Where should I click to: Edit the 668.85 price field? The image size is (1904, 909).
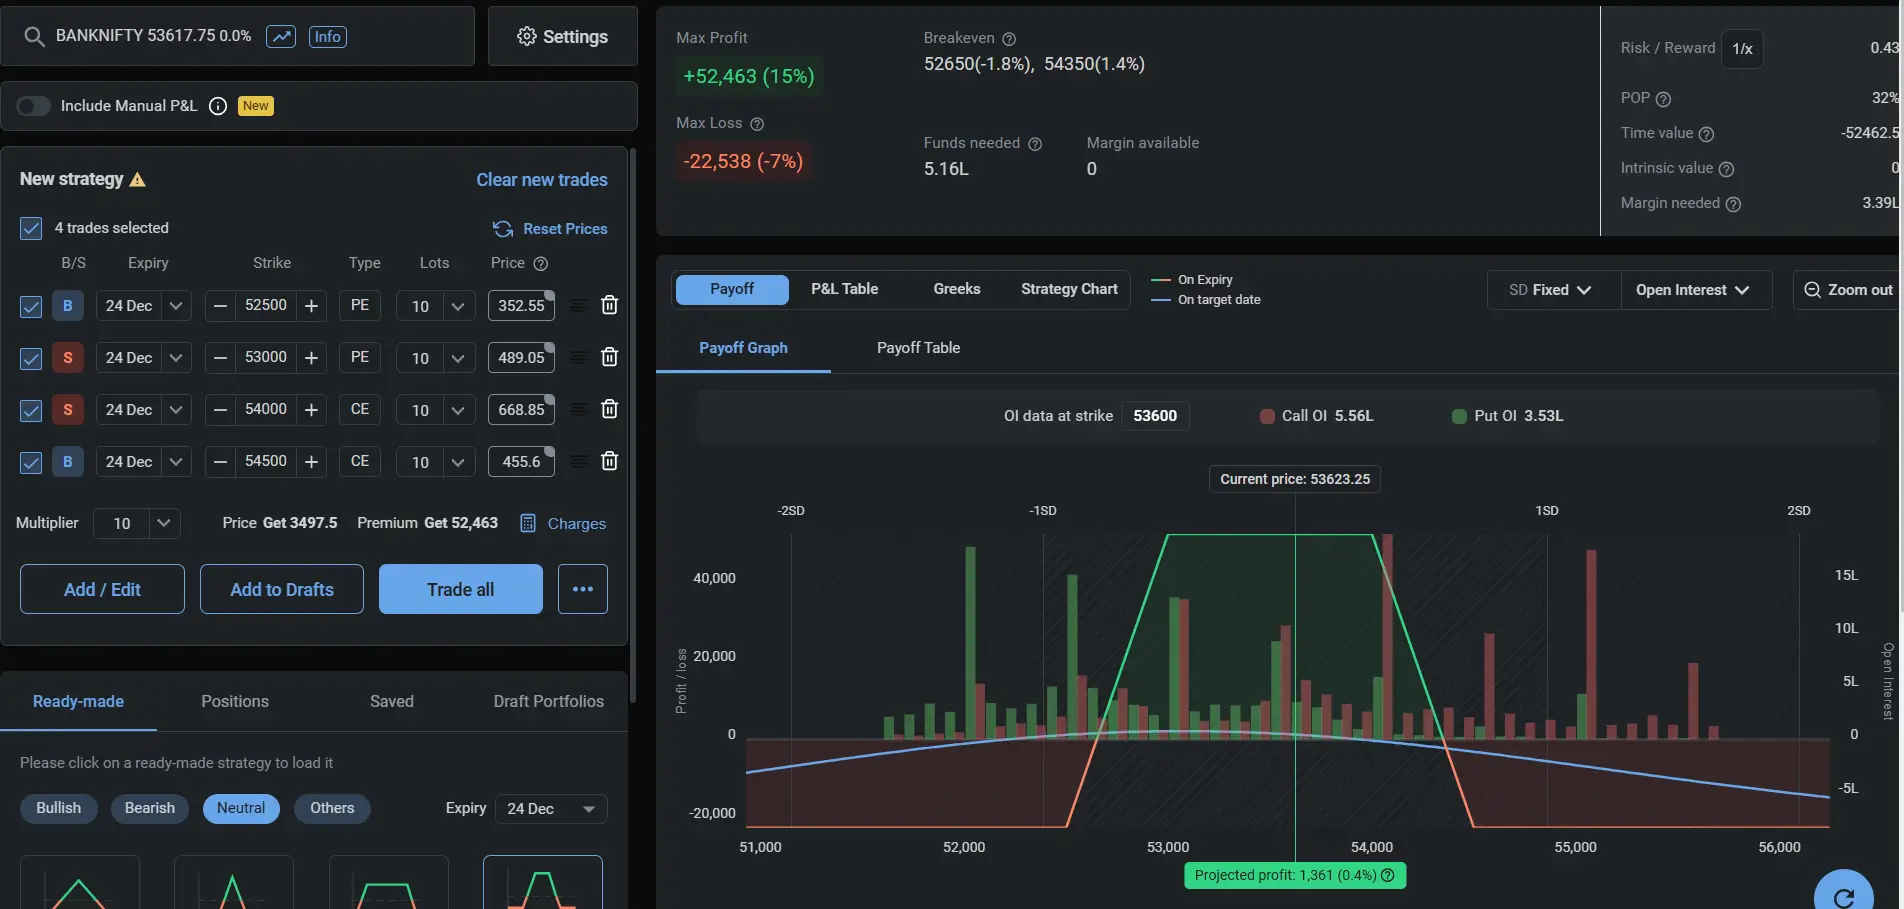click(521, 410)
